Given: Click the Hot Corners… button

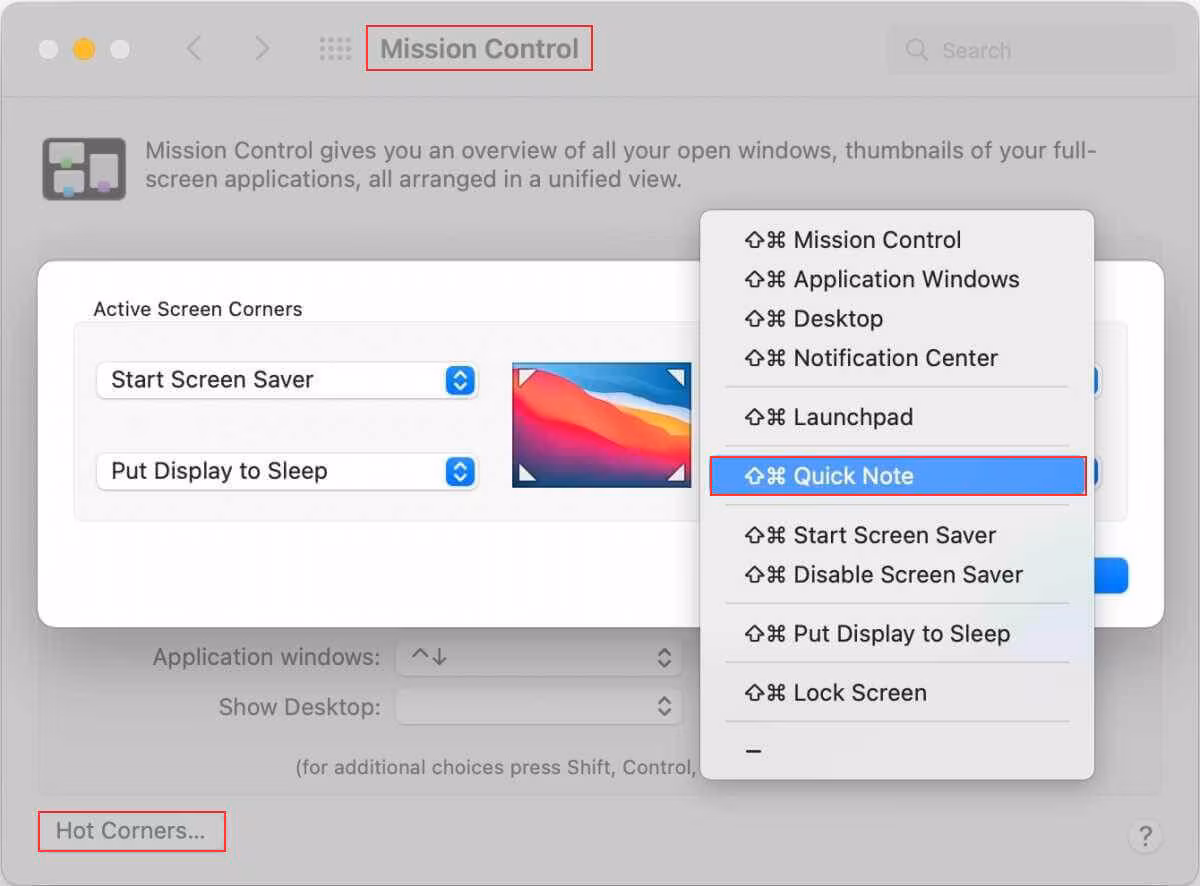Looking at the screenshot, I should (x=131, y=831).
